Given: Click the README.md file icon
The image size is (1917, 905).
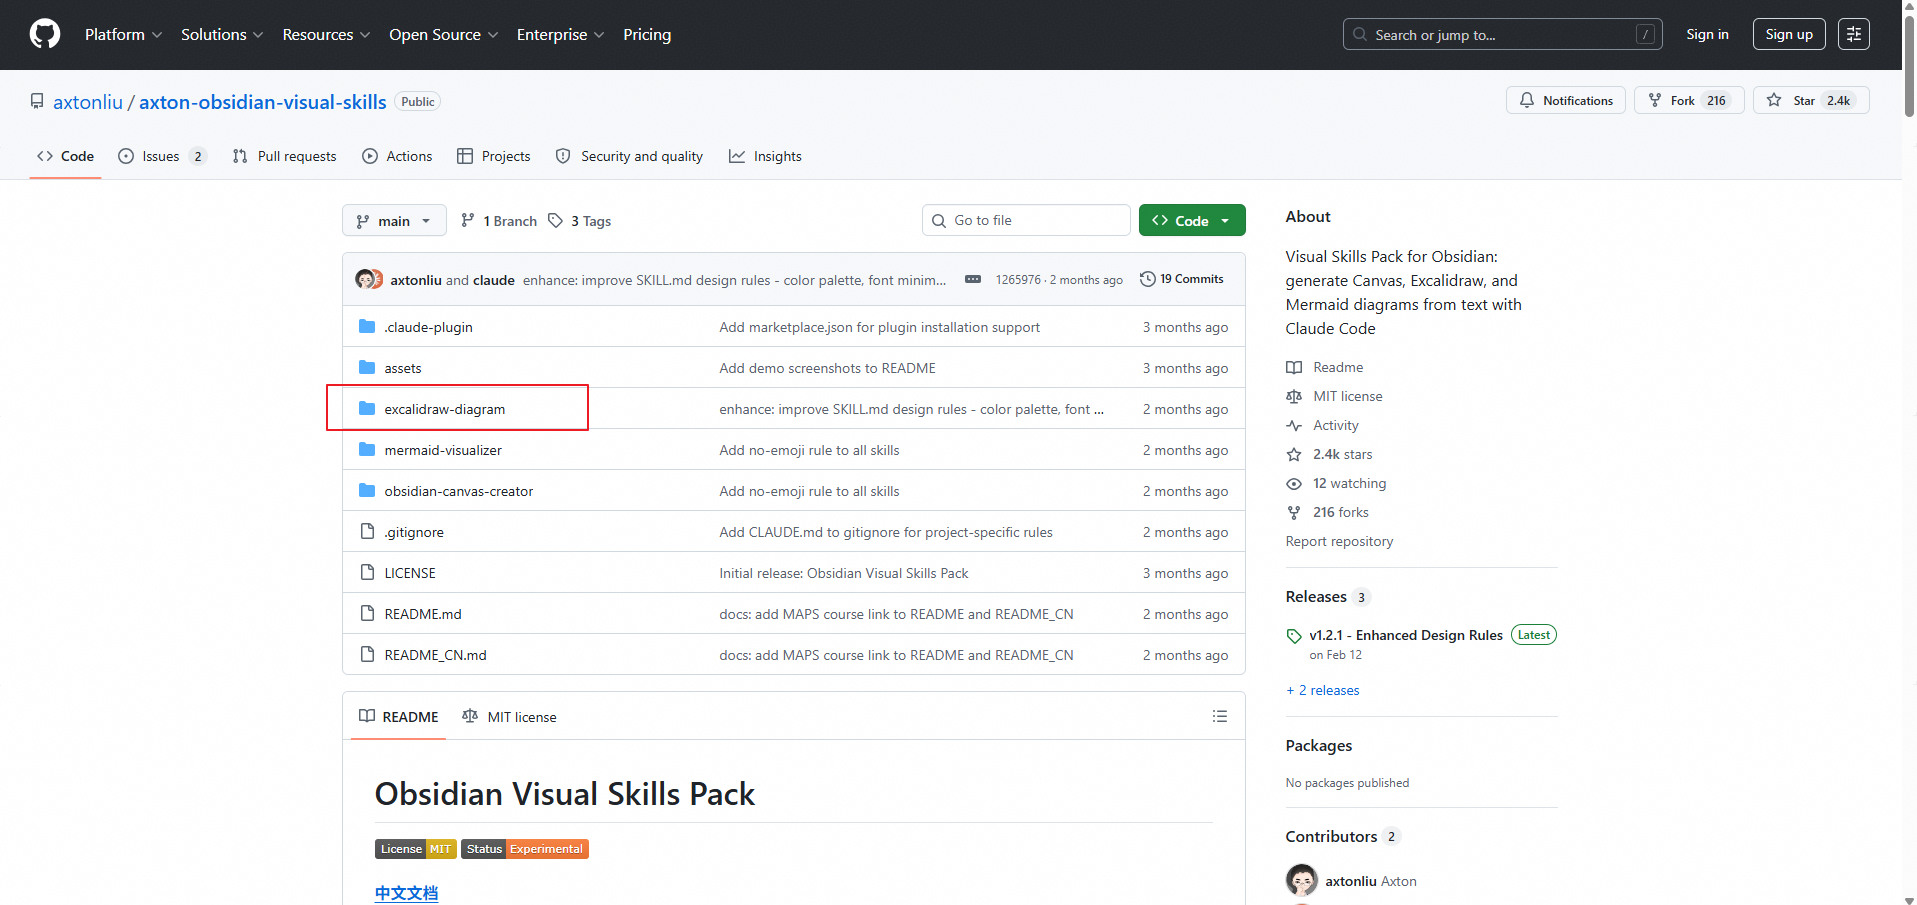Looking at the screenshot, I should (367, 613).
